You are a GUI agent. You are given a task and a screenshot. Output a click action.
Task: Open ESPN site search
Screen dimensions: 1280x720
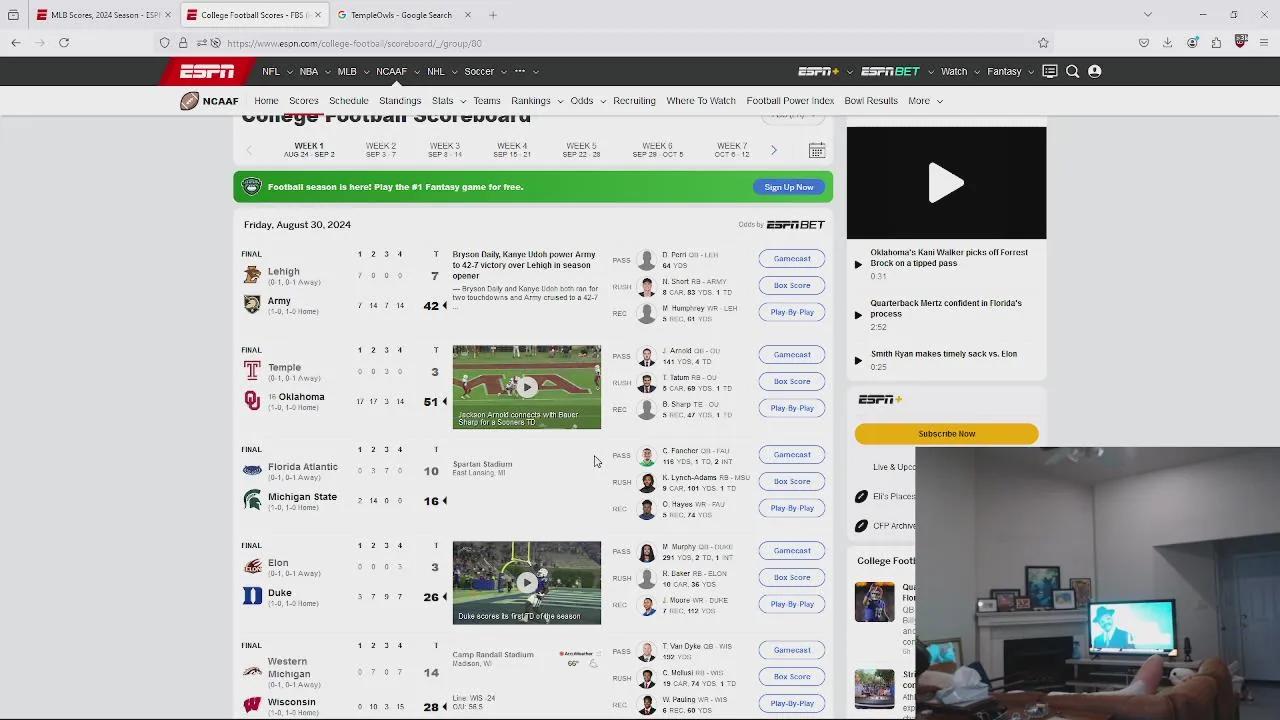click(1072, 71)
